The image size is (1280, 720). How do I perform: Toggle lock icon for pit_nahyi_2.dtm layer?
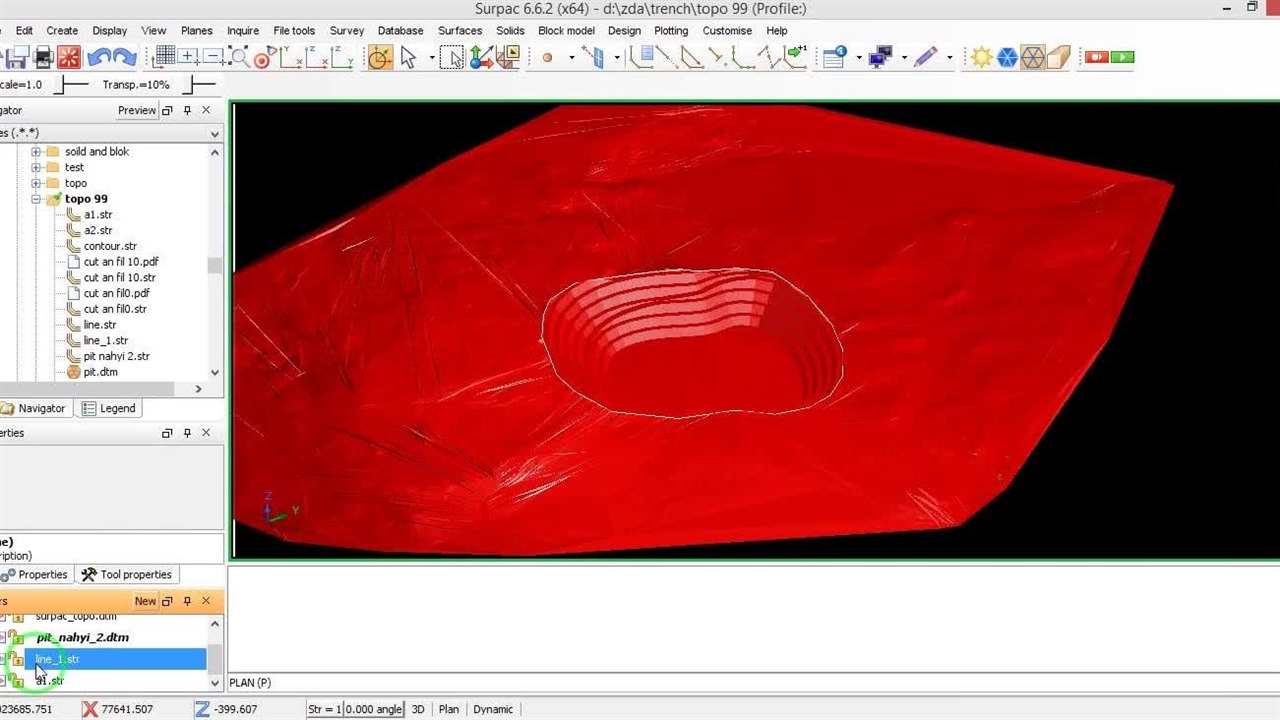pyautogui.click(x=17, y=638)
